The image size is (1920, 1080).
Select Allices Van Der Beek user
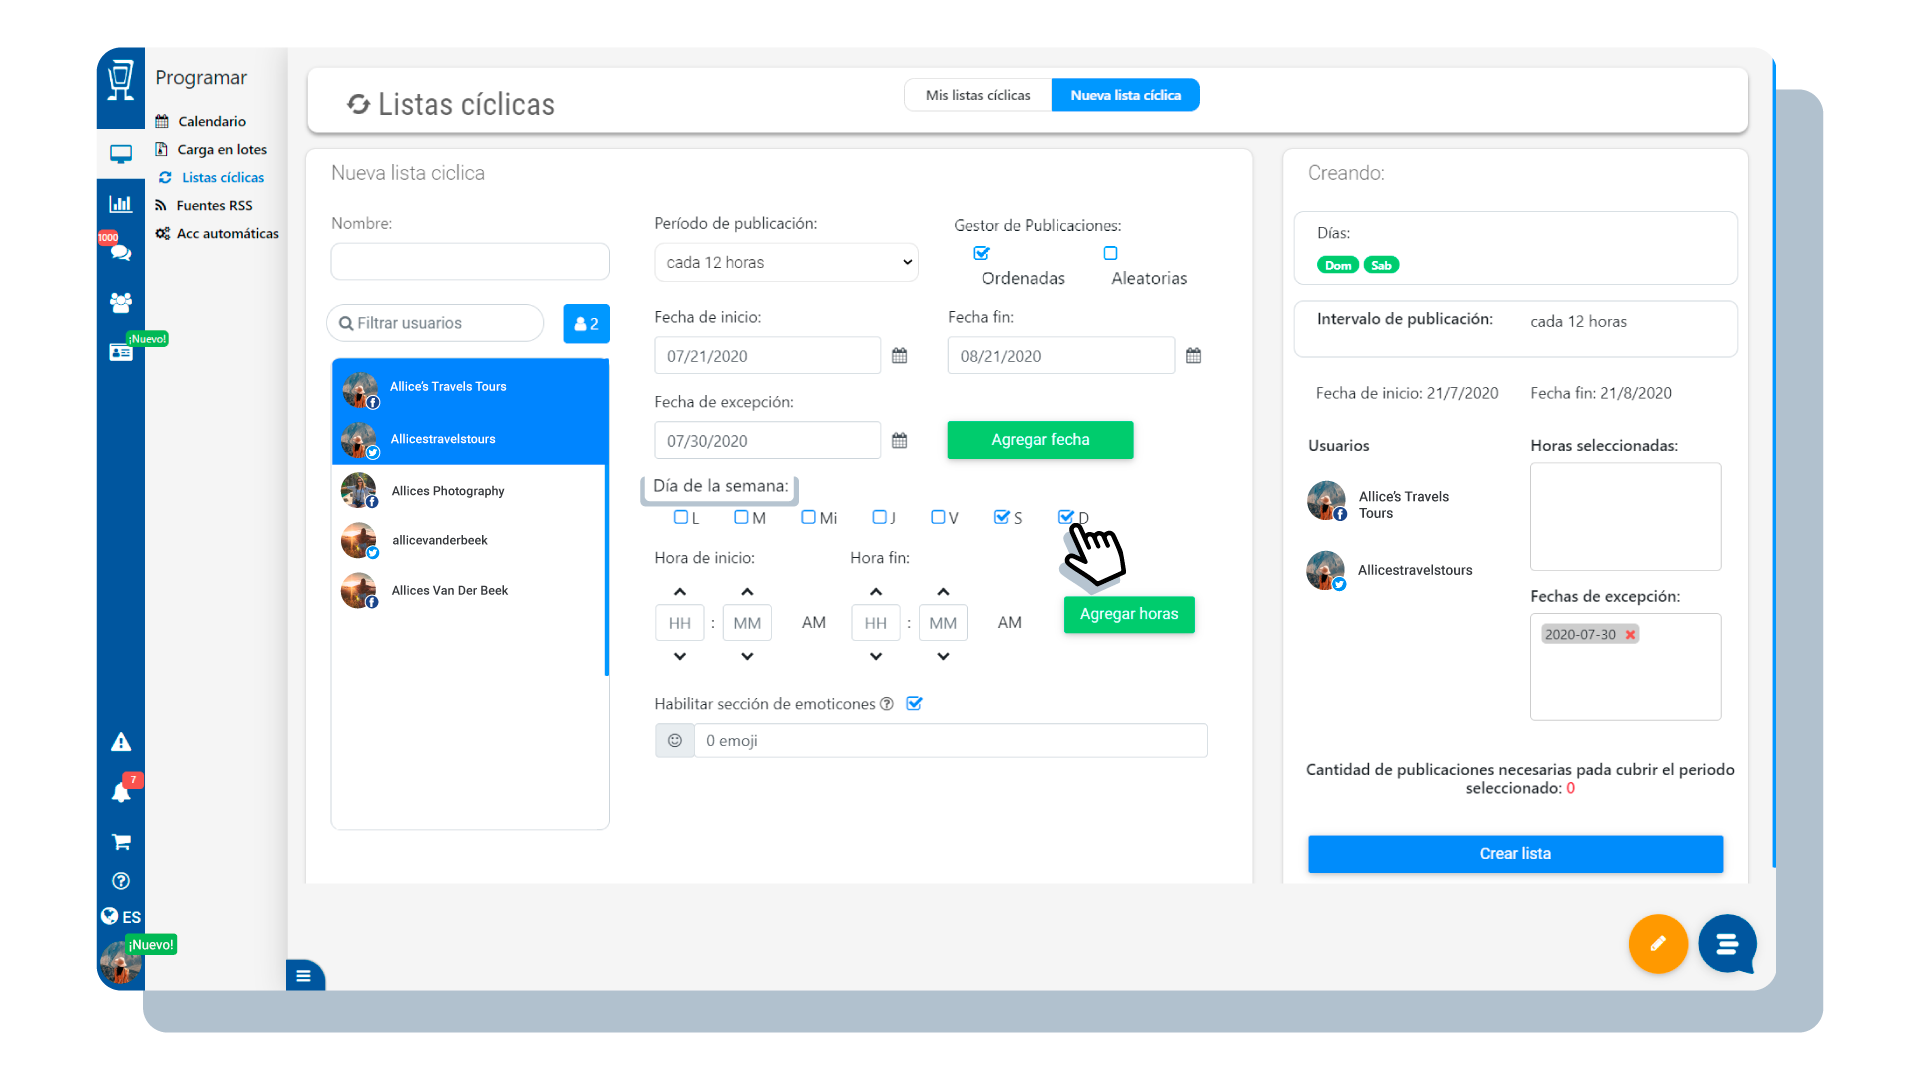point(469,591)
